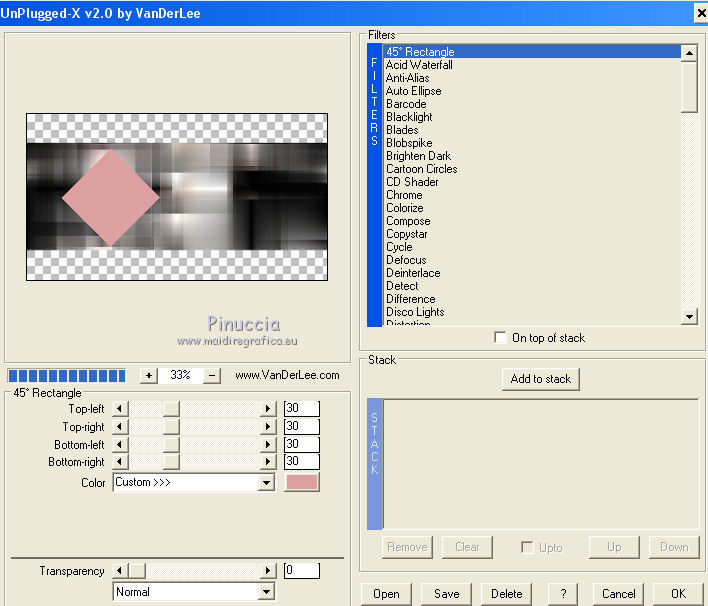708x606 pixels.
Task: Cancel the UnPlugged-X dialog
Action: [x=618, y=594]
